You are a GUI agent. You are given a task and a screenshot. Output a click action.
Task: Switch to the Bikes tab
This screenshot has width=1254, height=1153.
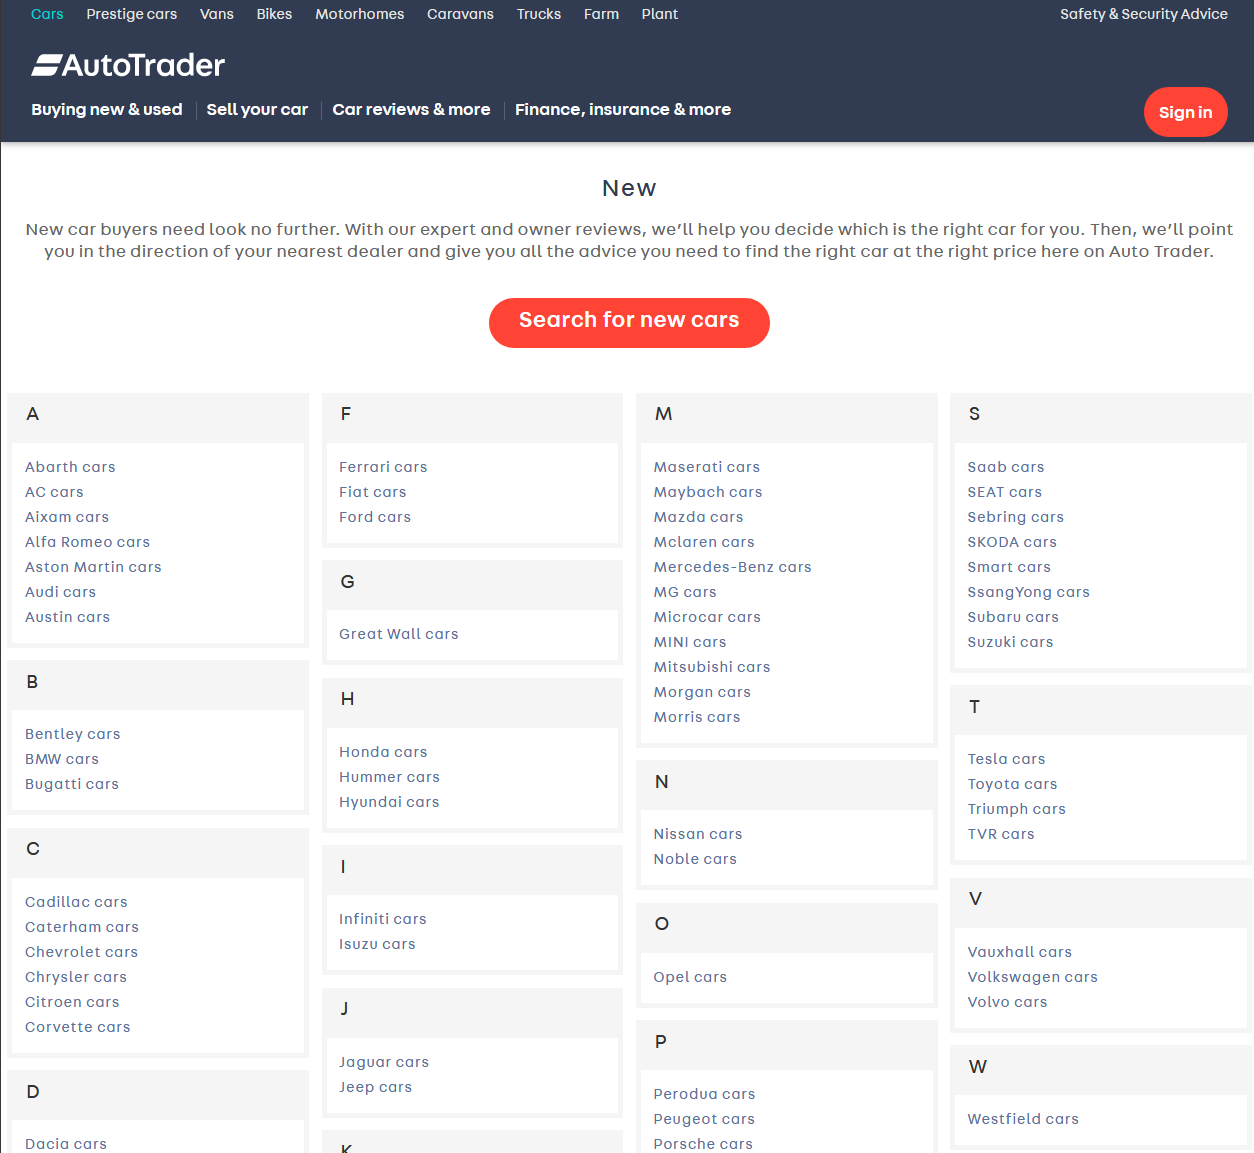[x=274, y=14]
